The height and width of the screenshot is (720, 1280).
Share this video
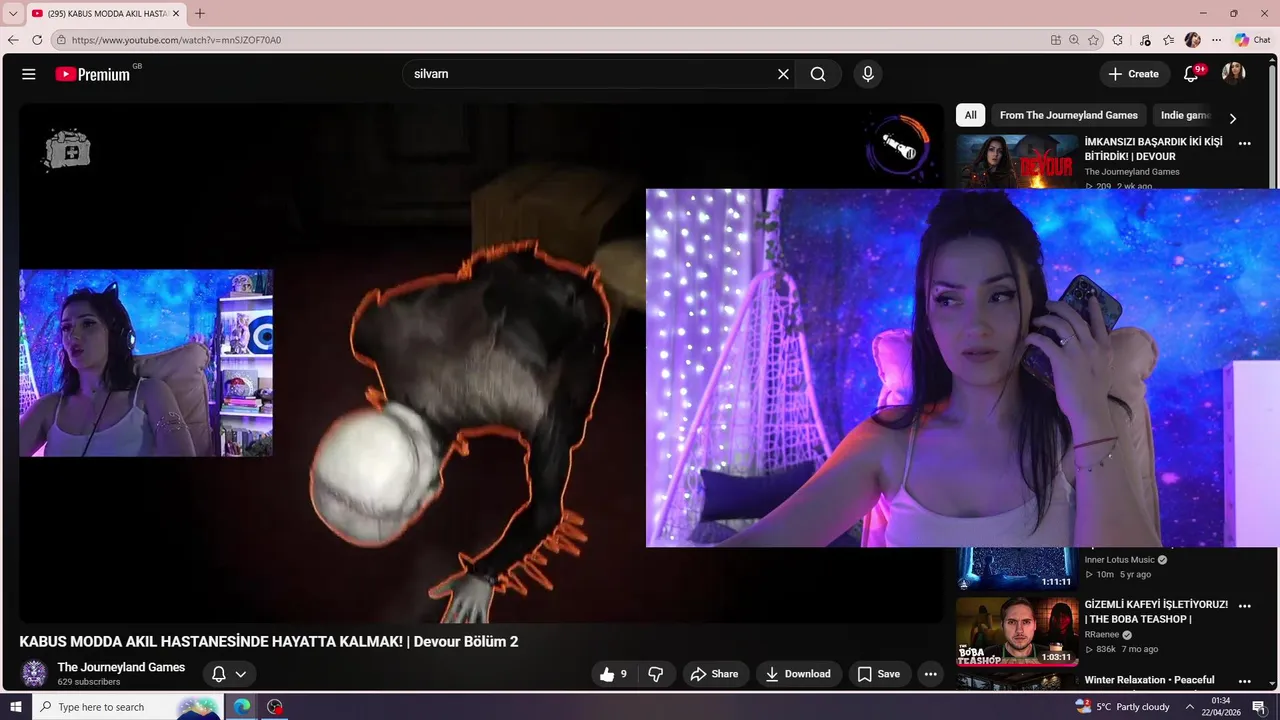click(x=714, y=674)
